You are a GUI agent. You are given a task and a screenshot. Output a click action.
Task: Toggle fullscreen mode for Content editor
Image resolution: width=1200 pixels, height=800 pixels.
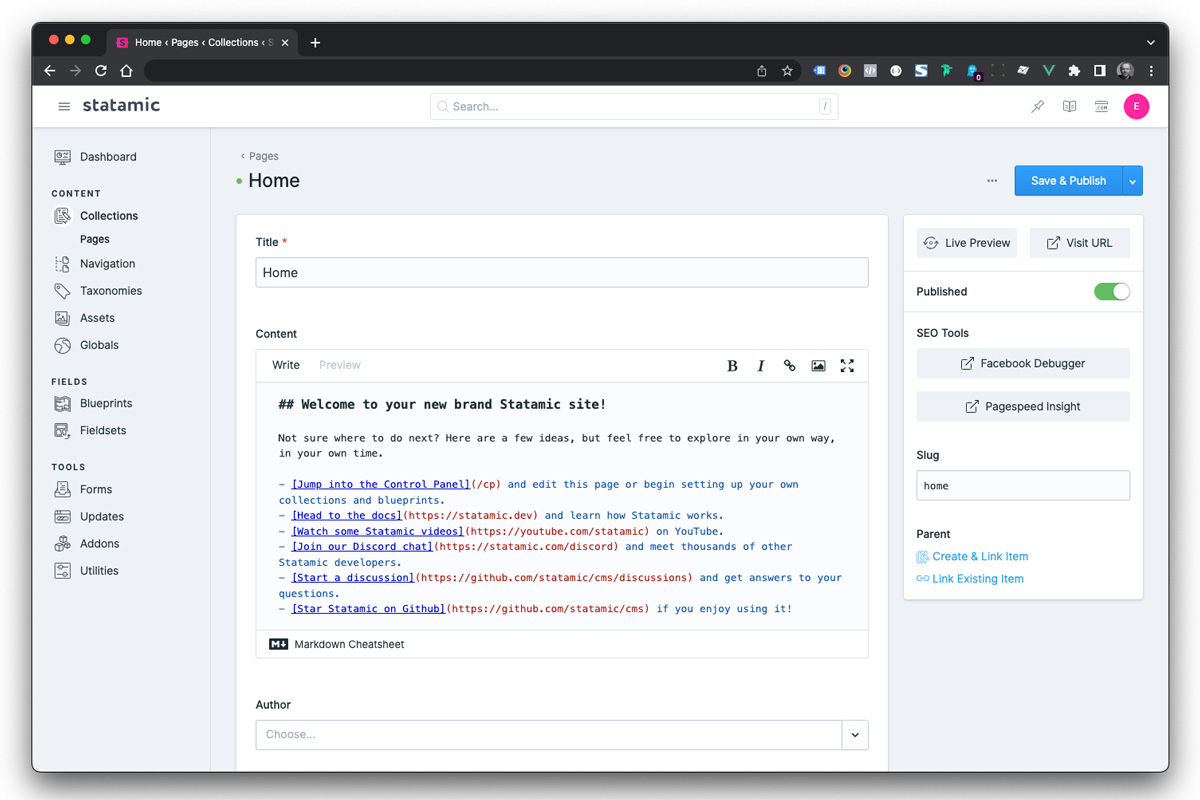(x=847, y=366)
